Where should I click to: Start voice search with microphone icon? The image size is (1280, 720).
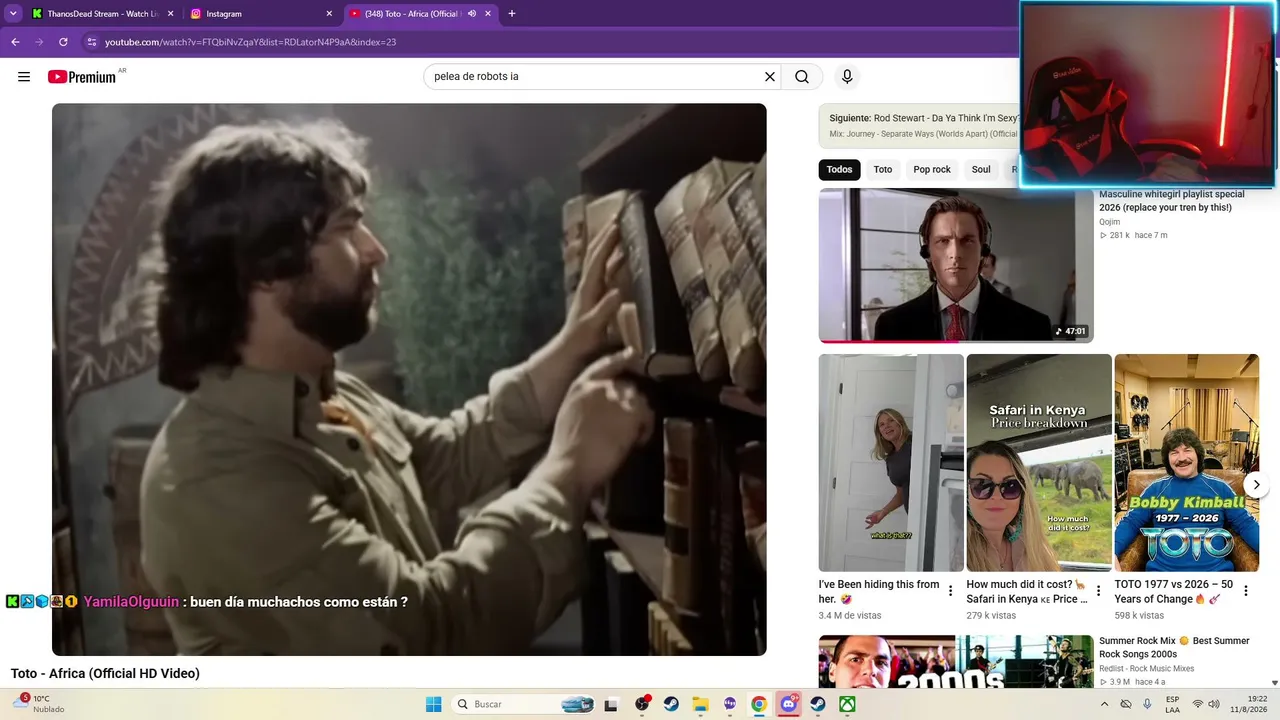pyautogui.click(x=847, y=77)
